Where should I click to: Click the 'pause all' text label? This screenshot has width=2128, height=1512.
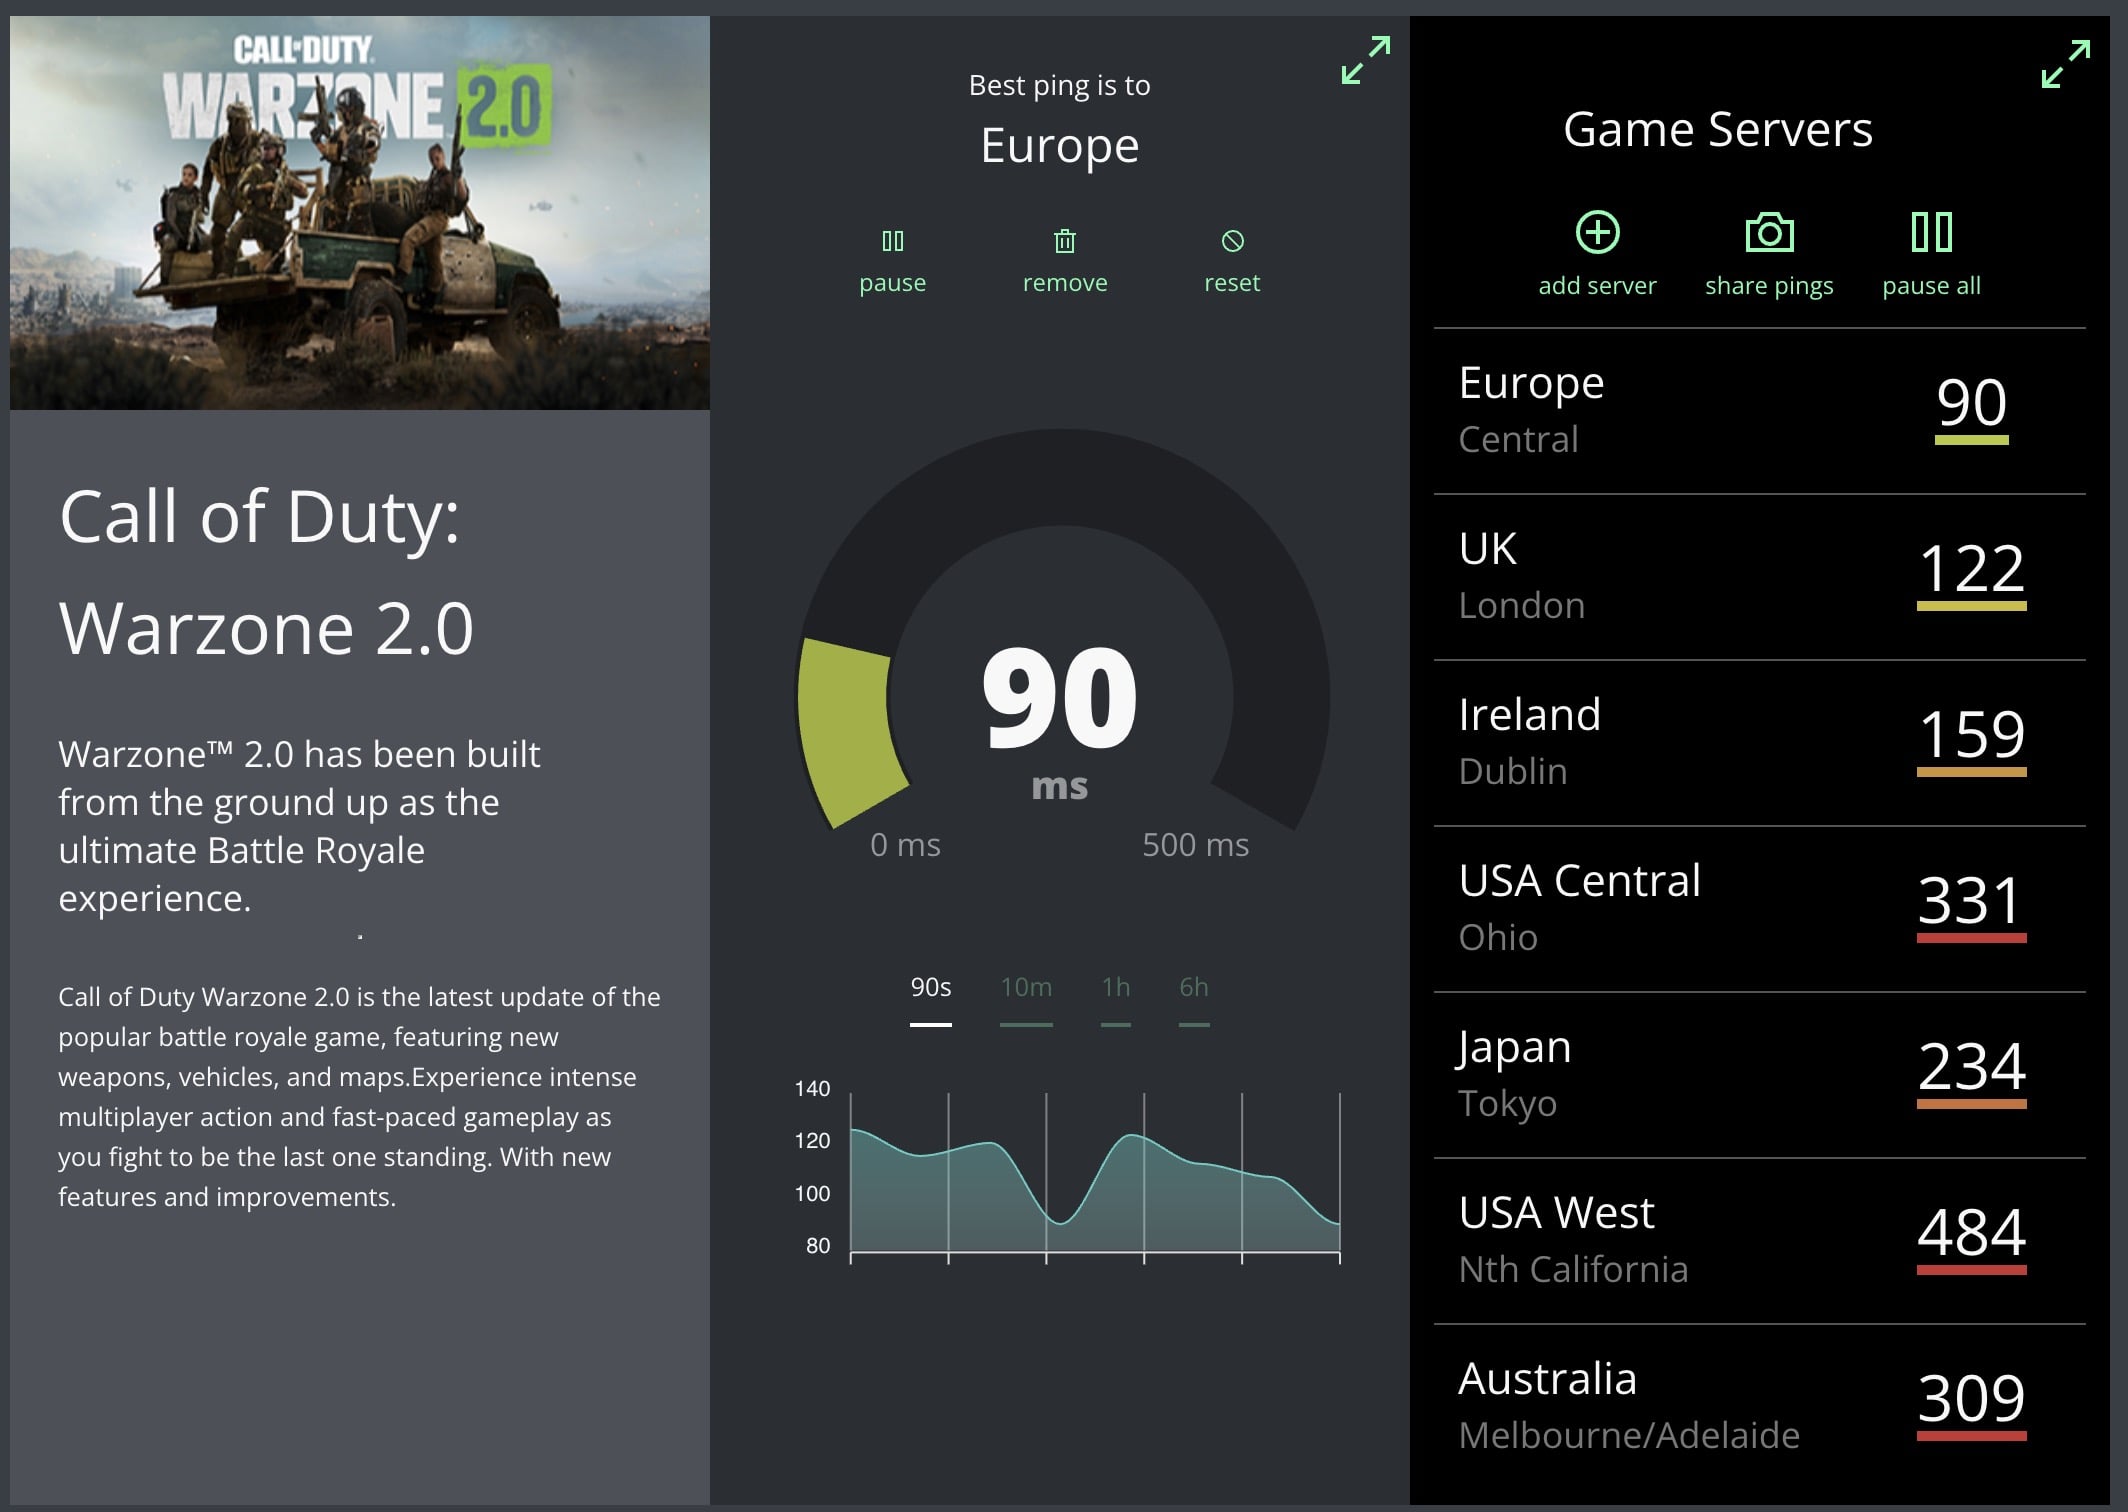click(1931, 286)
